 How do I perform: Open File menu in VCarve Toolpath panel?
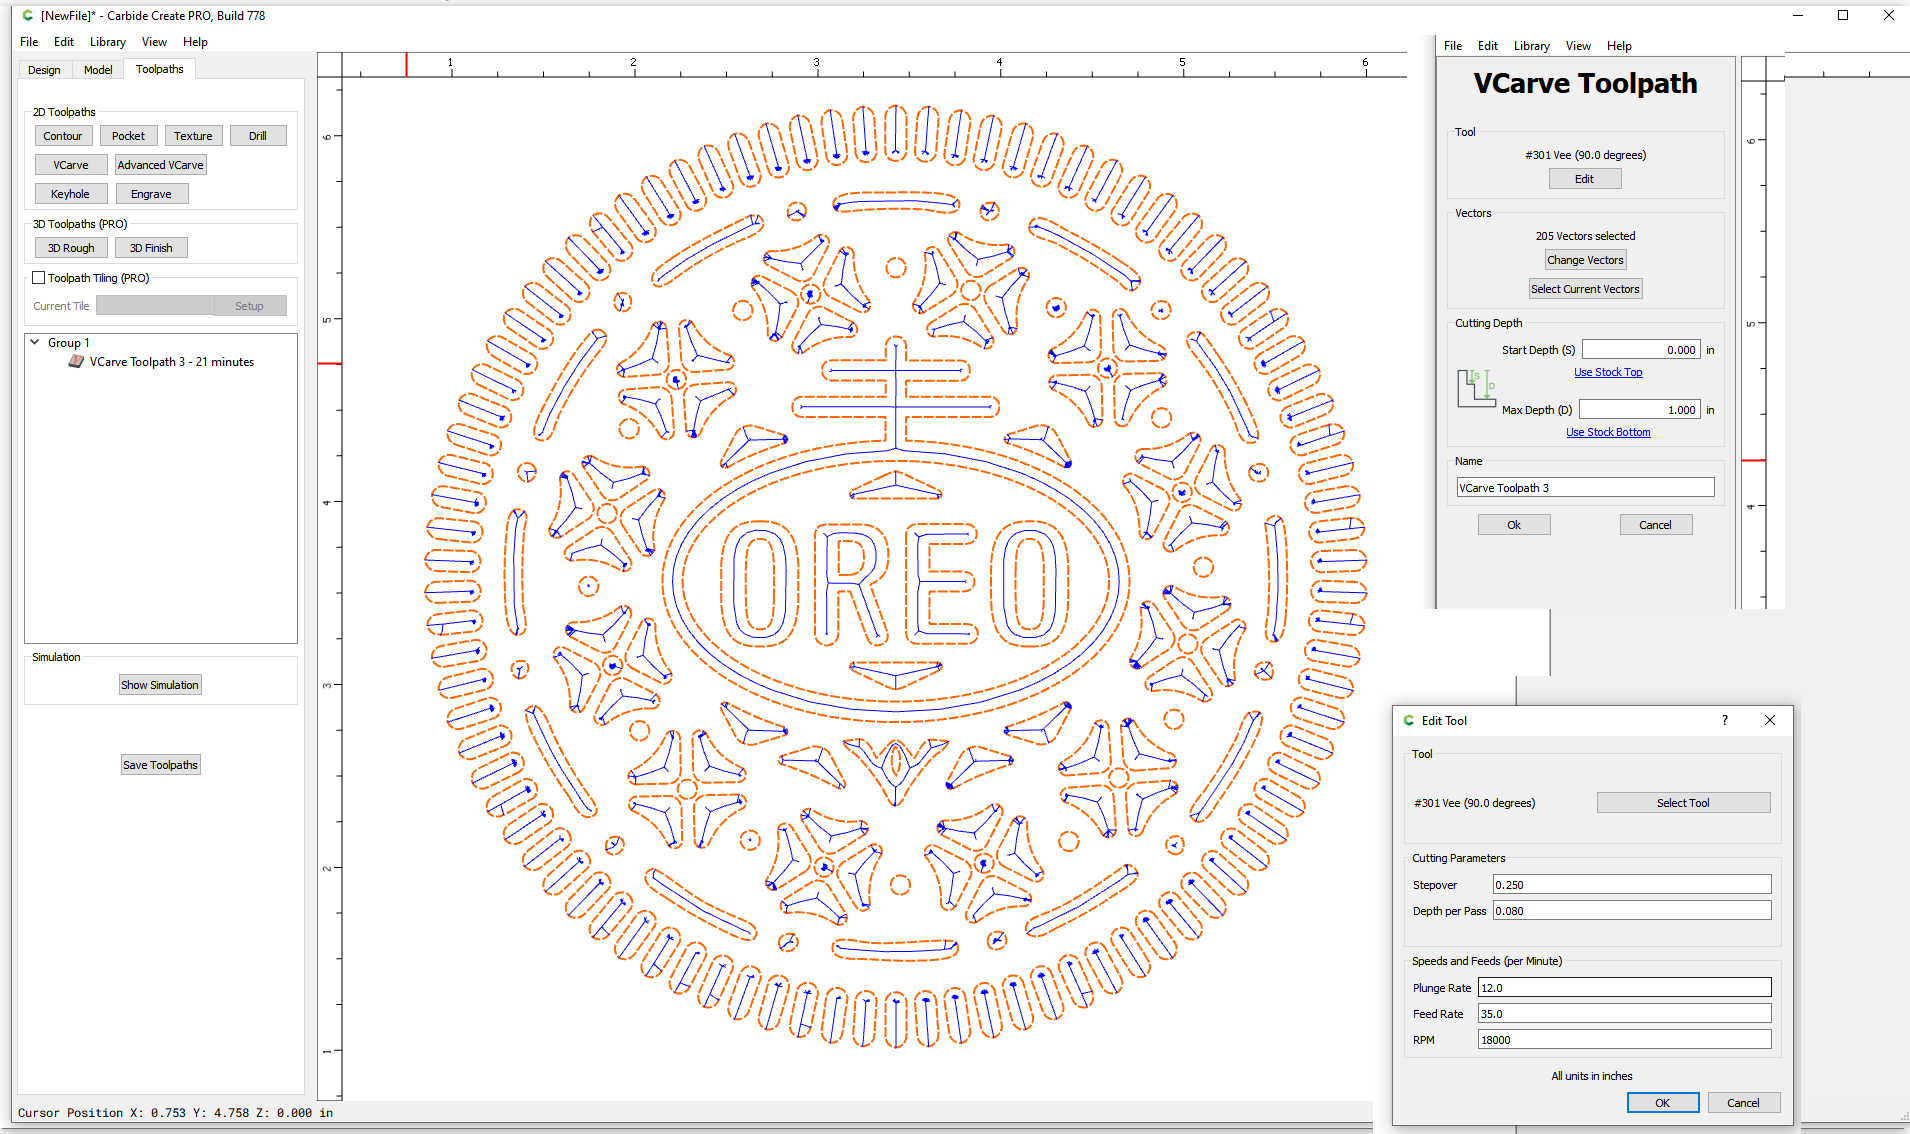coord(1453,46)
